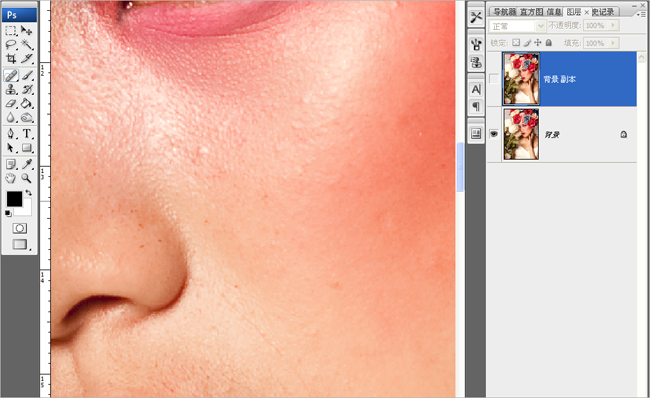Screen dimensions: 650x398
Task: Open the 正常 blend mode dropdown
Action: [x=517, y=26]
